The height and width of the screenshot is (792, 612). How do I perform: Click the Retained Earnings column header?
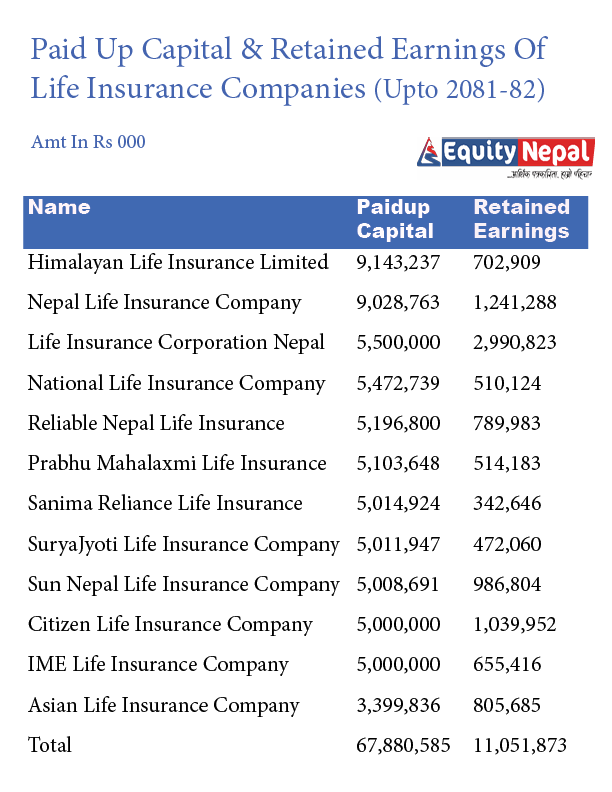[521, 219]
